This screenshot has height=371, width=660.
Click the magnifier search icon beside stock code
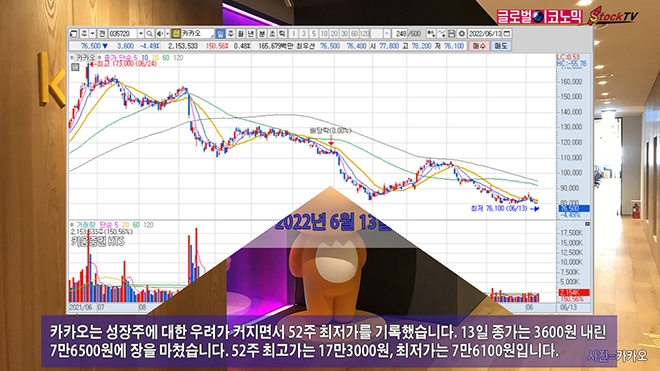pyautogui.click(x=149, y=34)
